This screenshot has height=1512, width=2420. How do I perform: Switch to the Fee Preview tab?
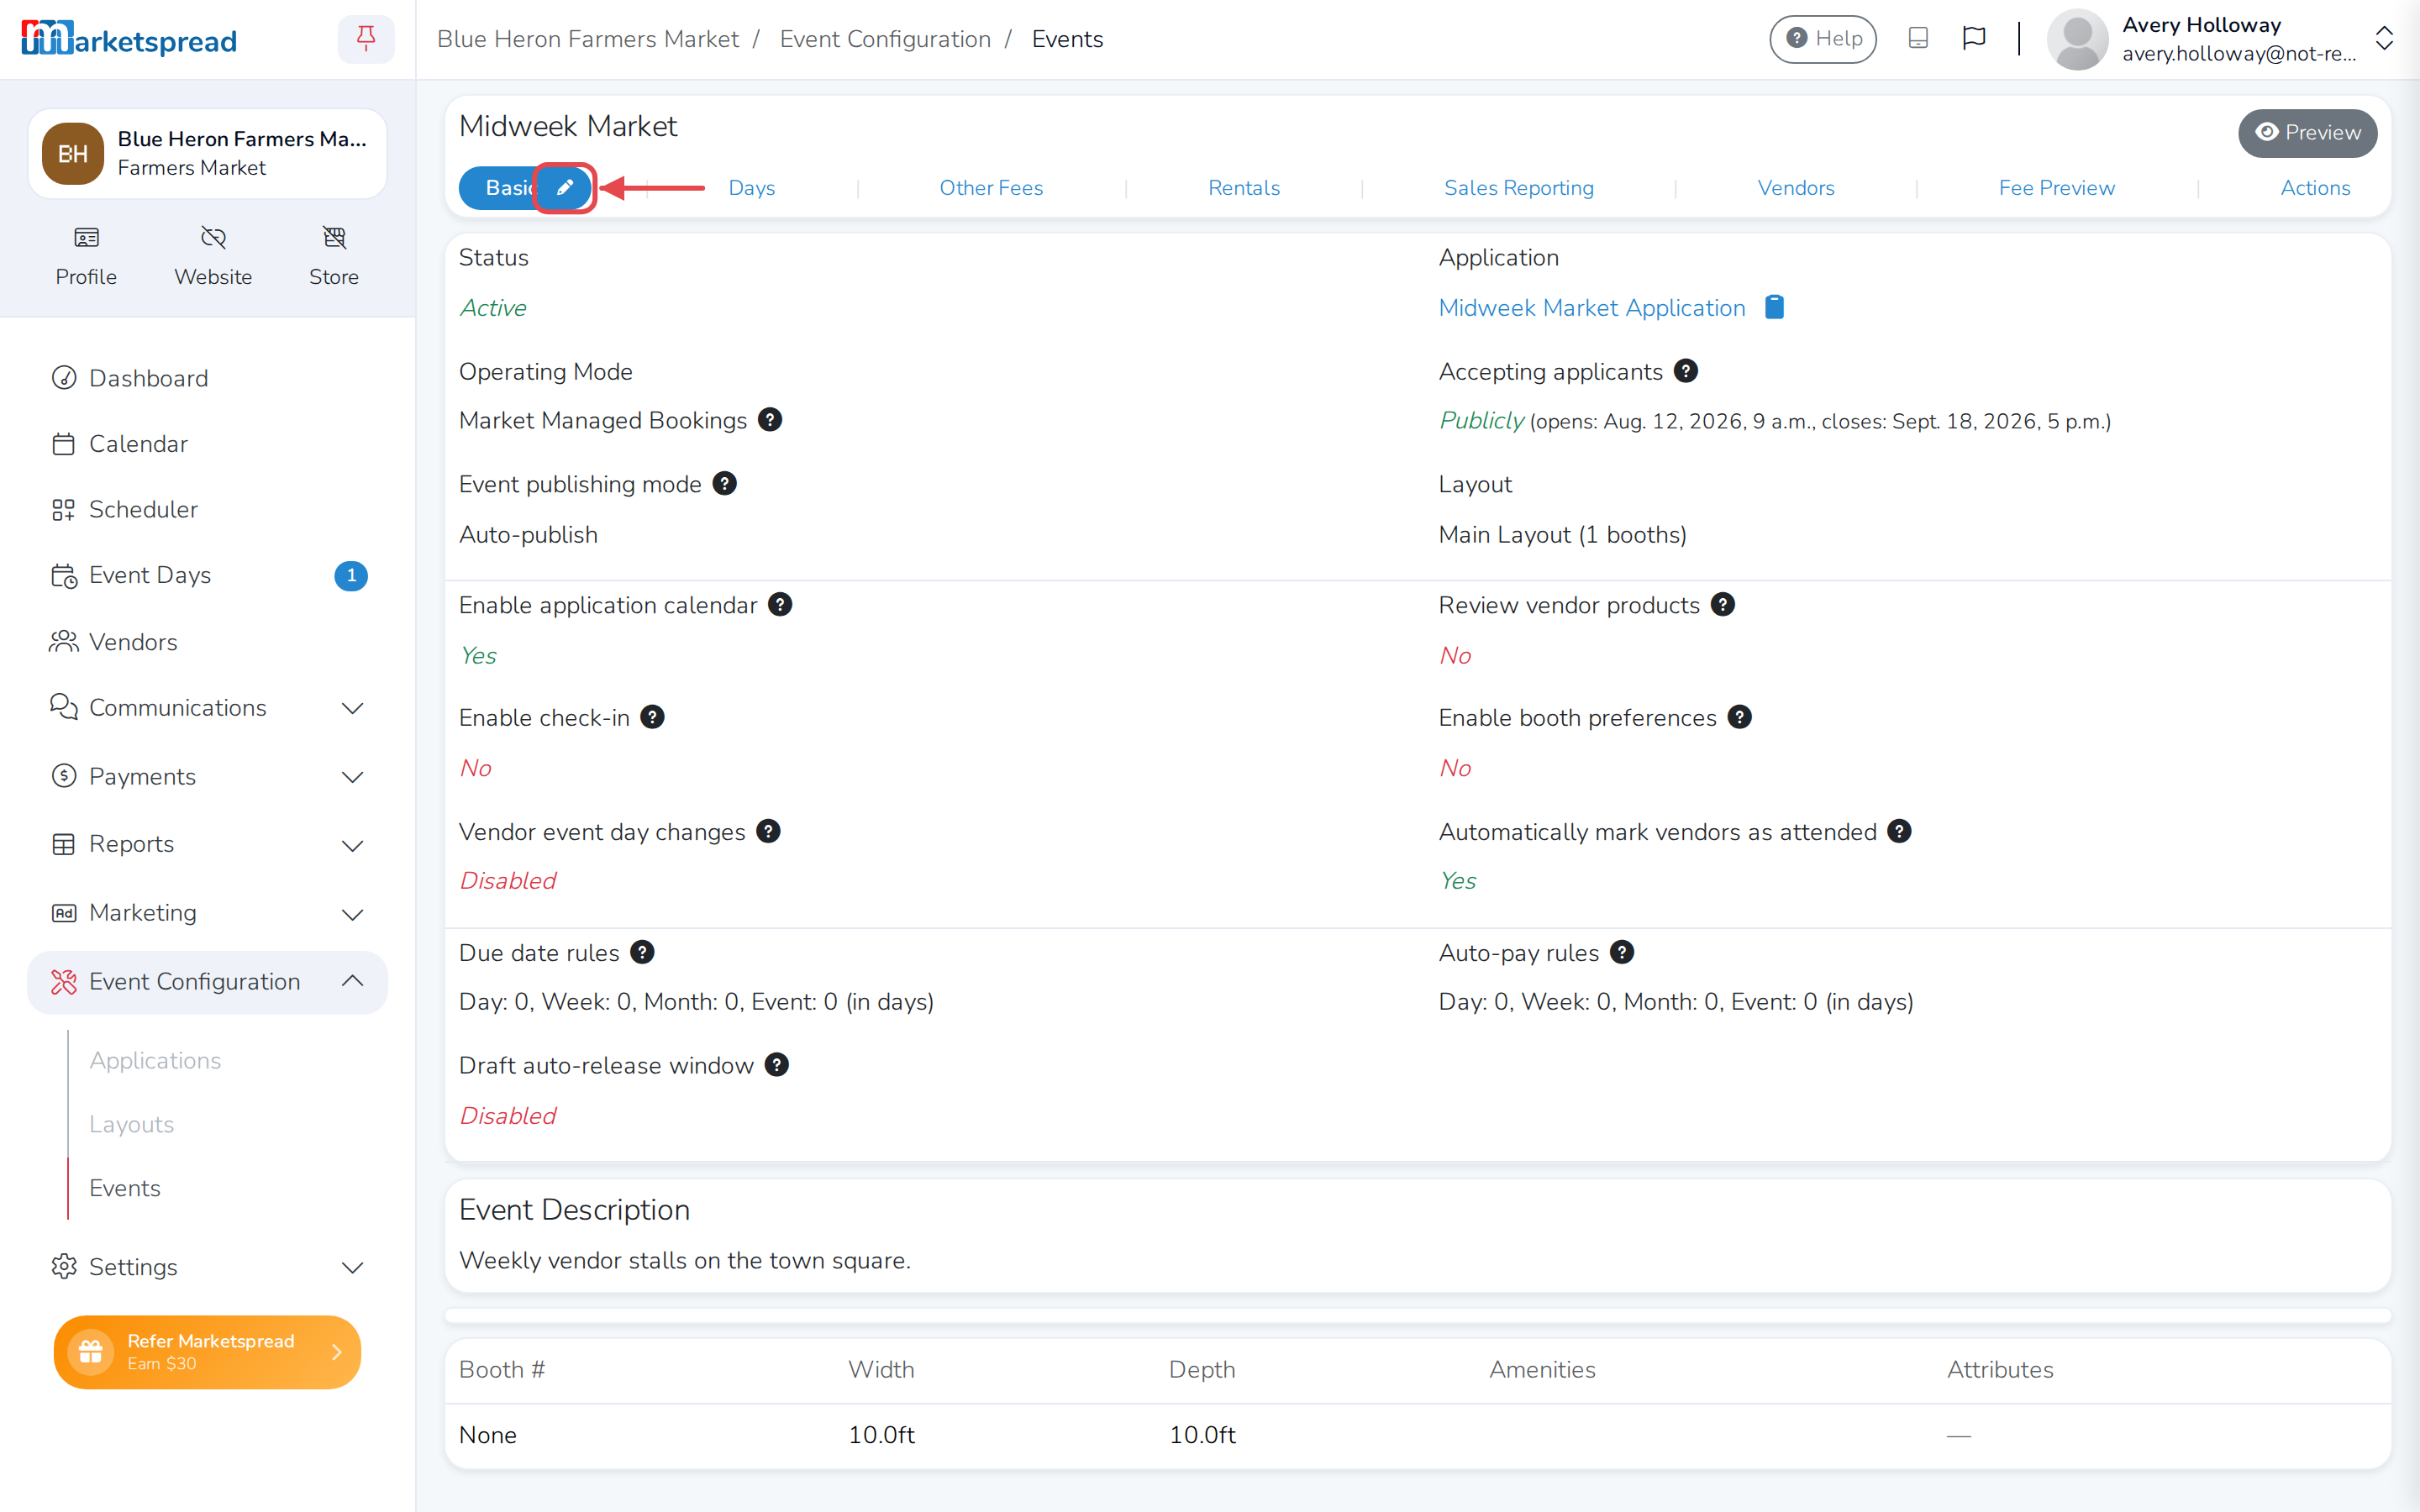(2057, 188)
